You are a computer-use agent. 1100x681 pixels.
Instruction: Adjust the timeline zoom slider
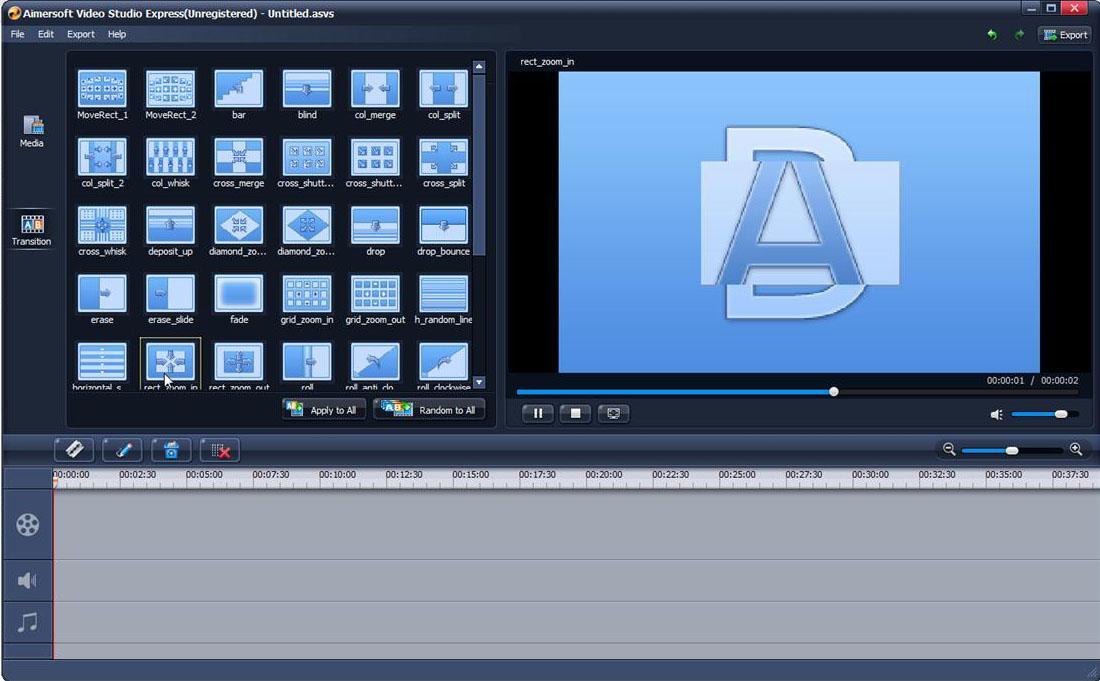pos(1012,450)
